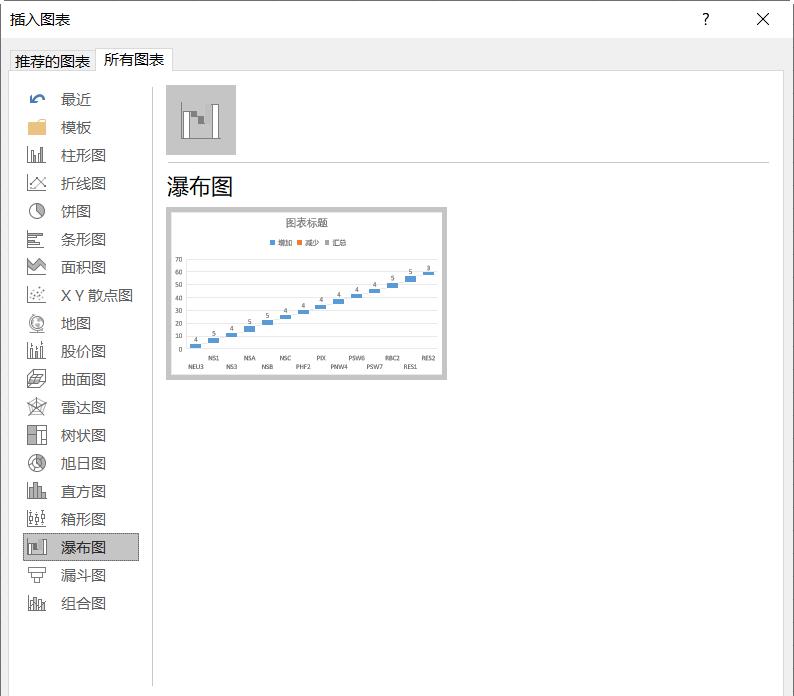Open the dialog help question mark
This screenshot has width=794, height=696.
(706, 19)
